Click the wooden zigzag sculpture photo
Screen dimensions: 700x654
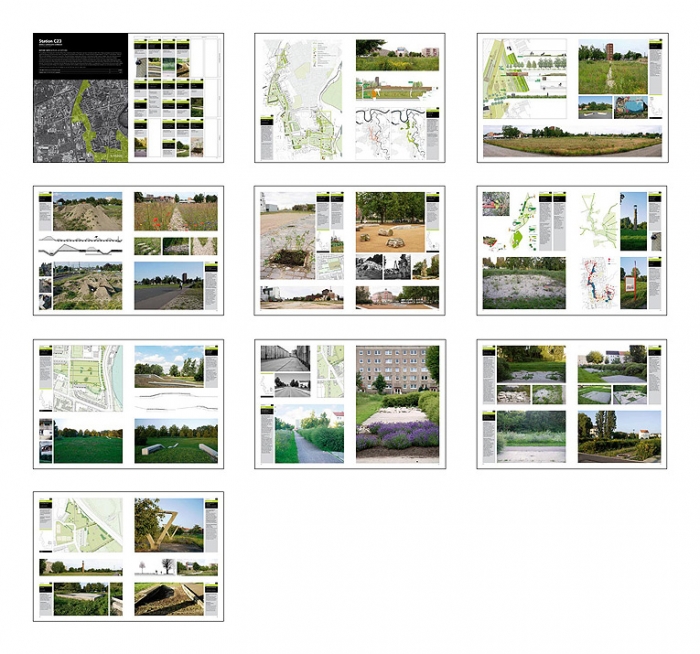tap(169, 525)
